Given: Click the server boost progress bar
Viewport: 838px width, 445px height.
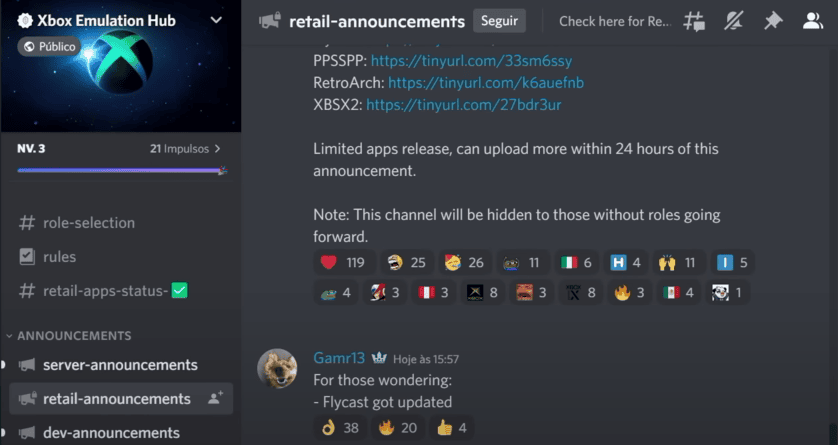Looking at the screenshot, I should 120,171.
